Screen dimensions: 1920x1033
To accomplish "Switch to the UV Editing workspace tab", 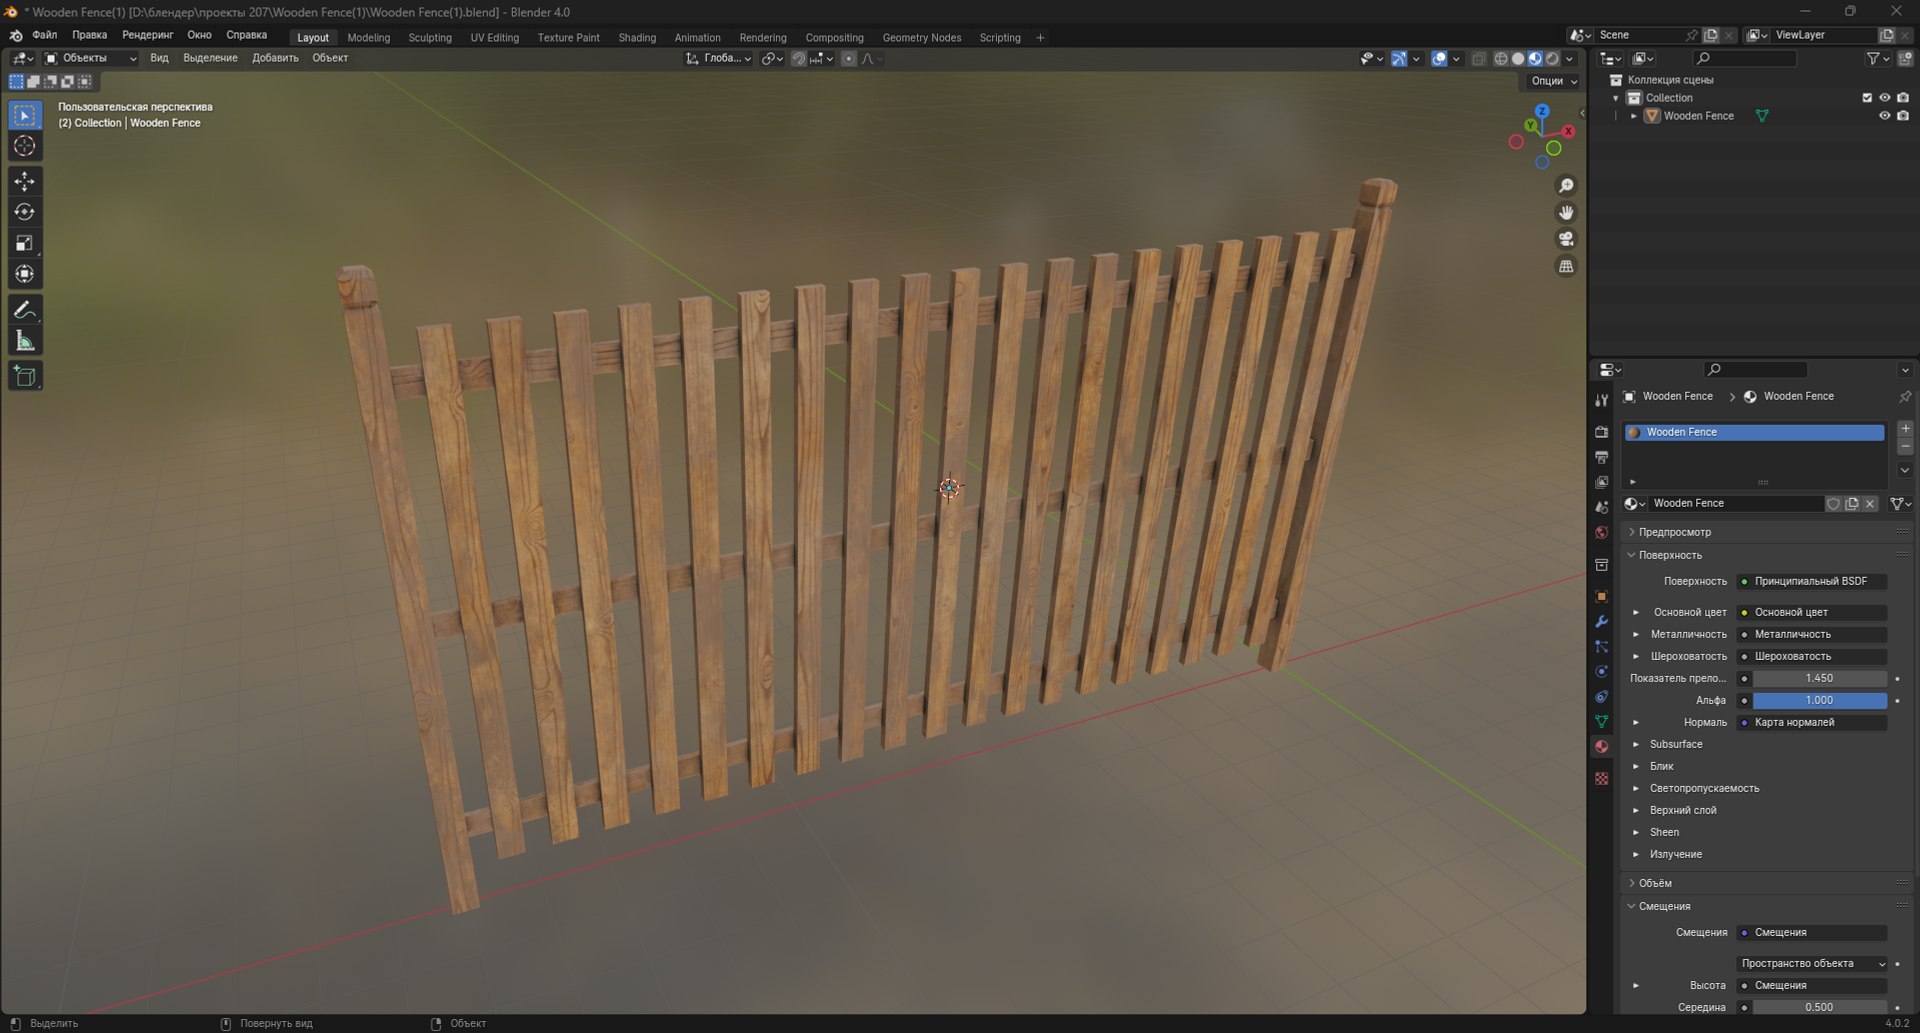I will [495, 38].
